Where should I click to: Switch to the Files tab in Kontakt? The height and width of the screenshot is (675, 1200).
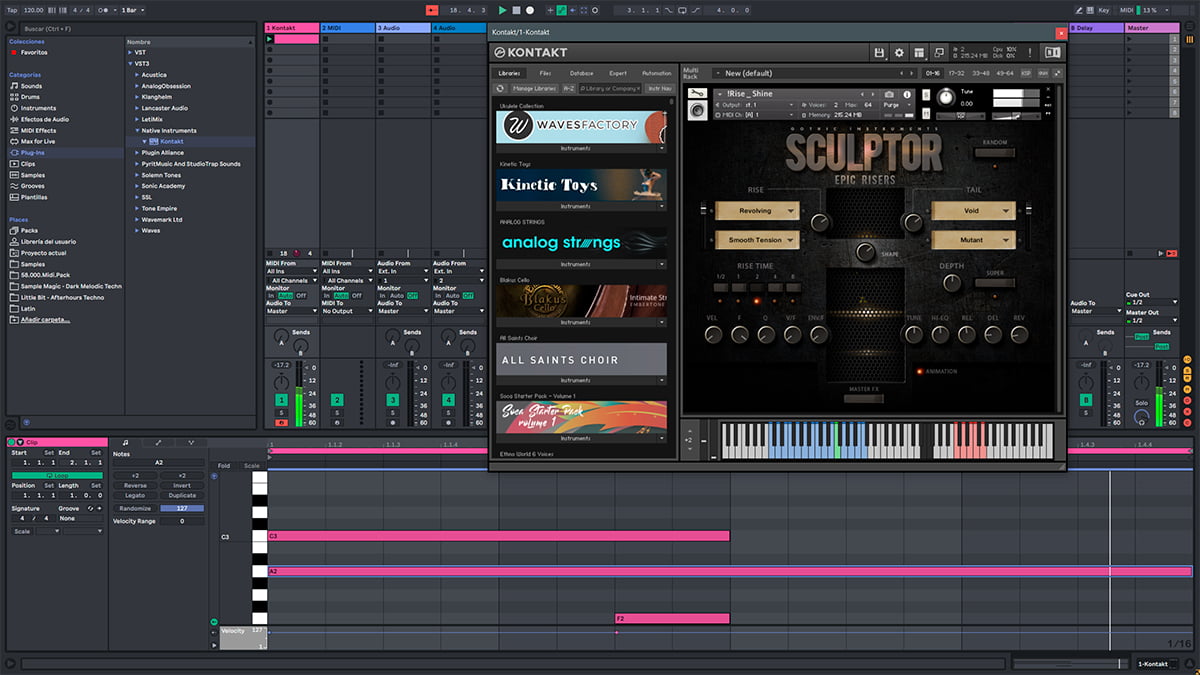[545, 73]
